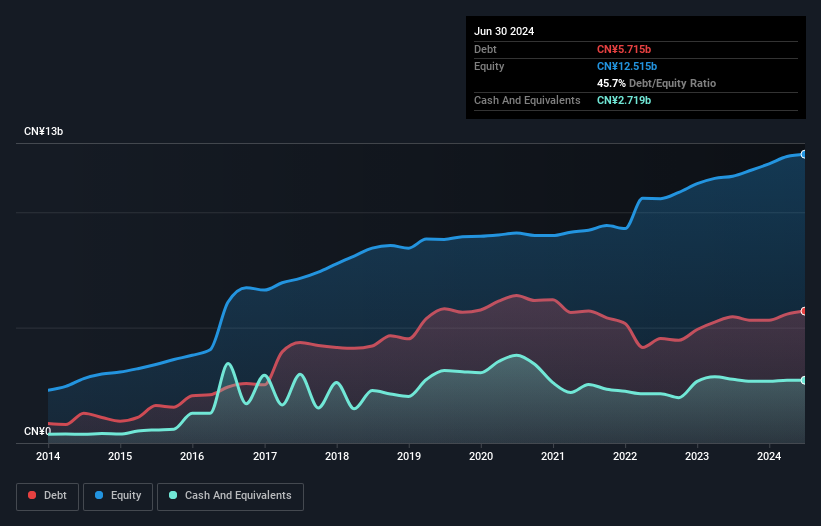Click the blue dot in Equity legend
The width and height of the screenshot is (821, 526).
point(98,495)
